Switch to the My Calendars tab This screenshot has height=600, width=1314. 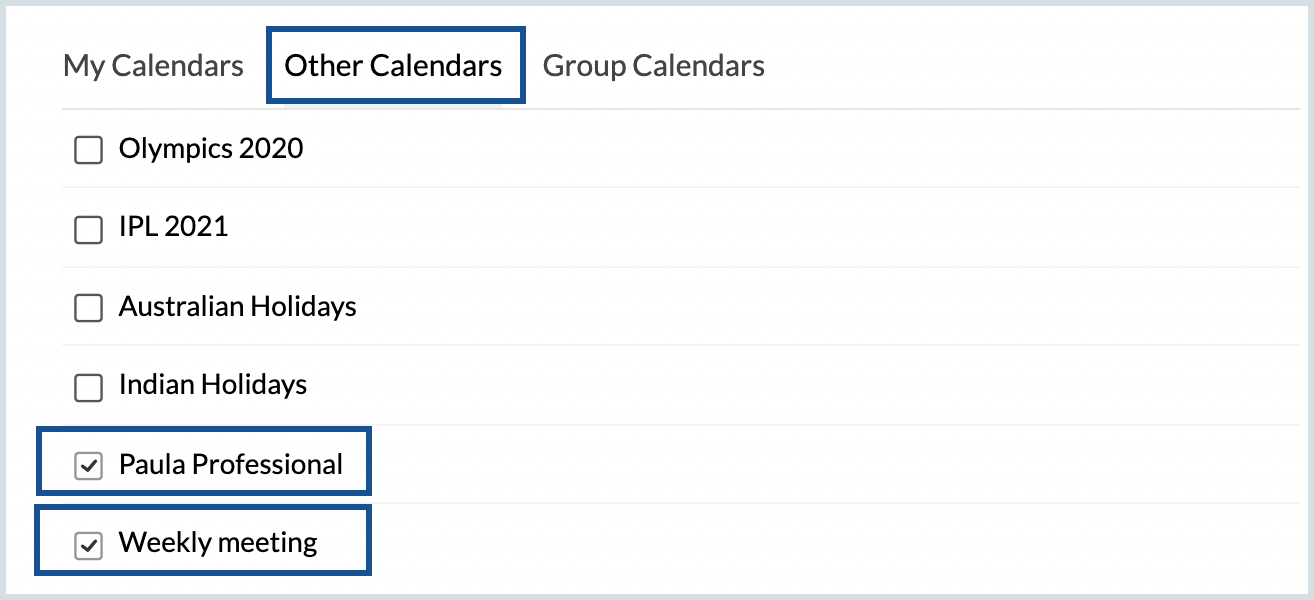click(153, 66)
